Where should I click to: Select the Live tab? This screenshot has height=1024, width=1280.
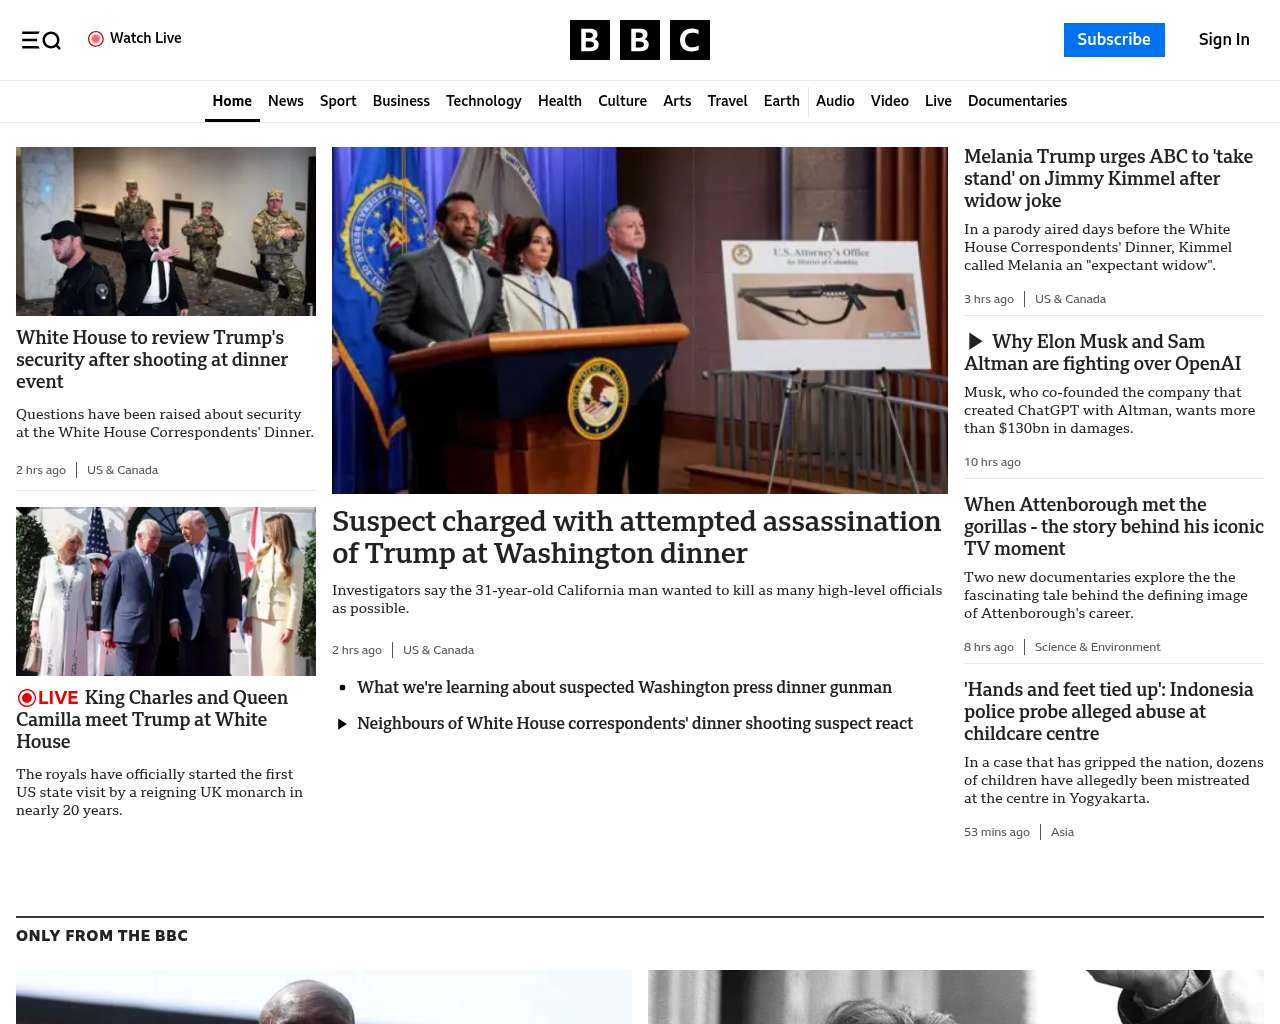pos(938,101)
